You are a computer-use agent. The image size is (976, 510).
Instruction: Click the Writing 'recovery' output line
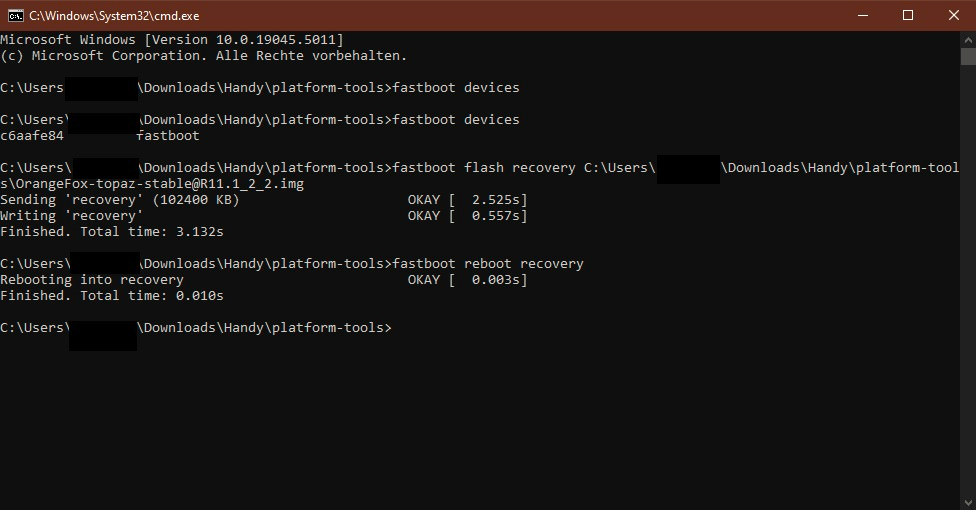coord(71,216)
